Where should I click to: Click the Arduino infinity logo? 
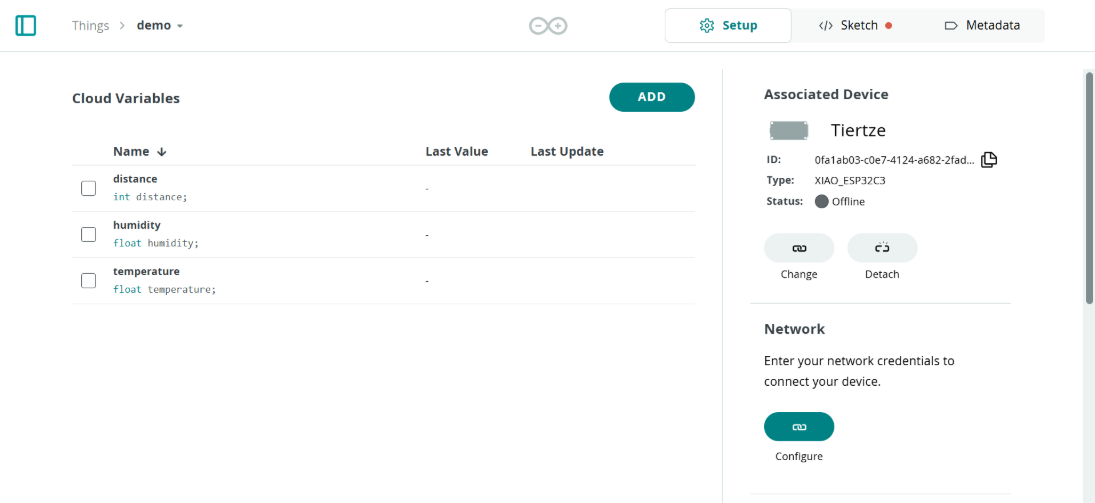pyautogui.click(x=548, y=26)
